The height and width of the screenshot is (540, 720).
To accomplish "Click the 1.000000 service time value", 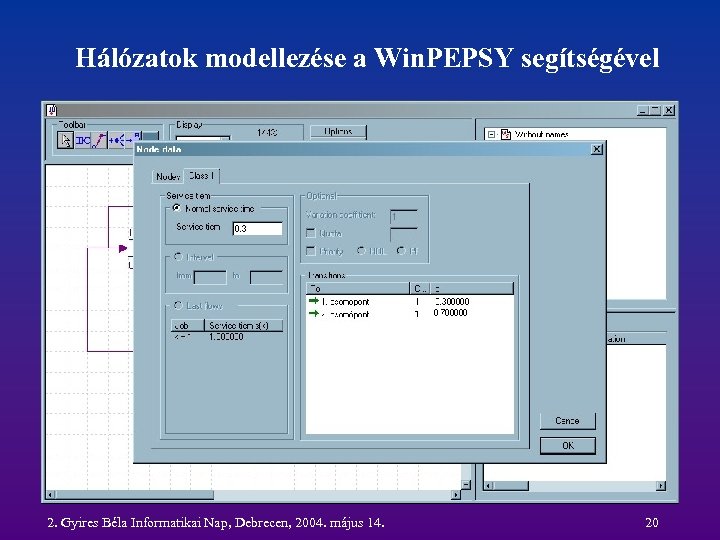I will [x=226, y=337].
